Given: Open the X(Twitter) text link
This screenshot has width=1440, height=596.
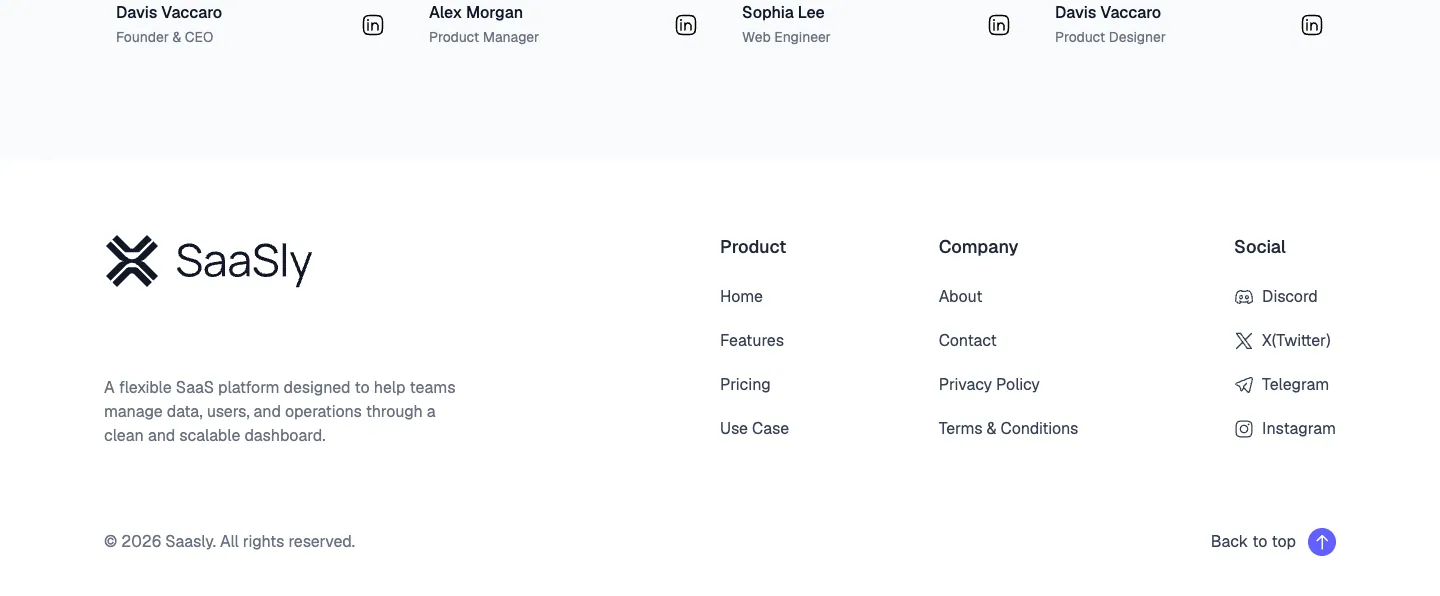Looking at the screenshot, I should 1296,341.
